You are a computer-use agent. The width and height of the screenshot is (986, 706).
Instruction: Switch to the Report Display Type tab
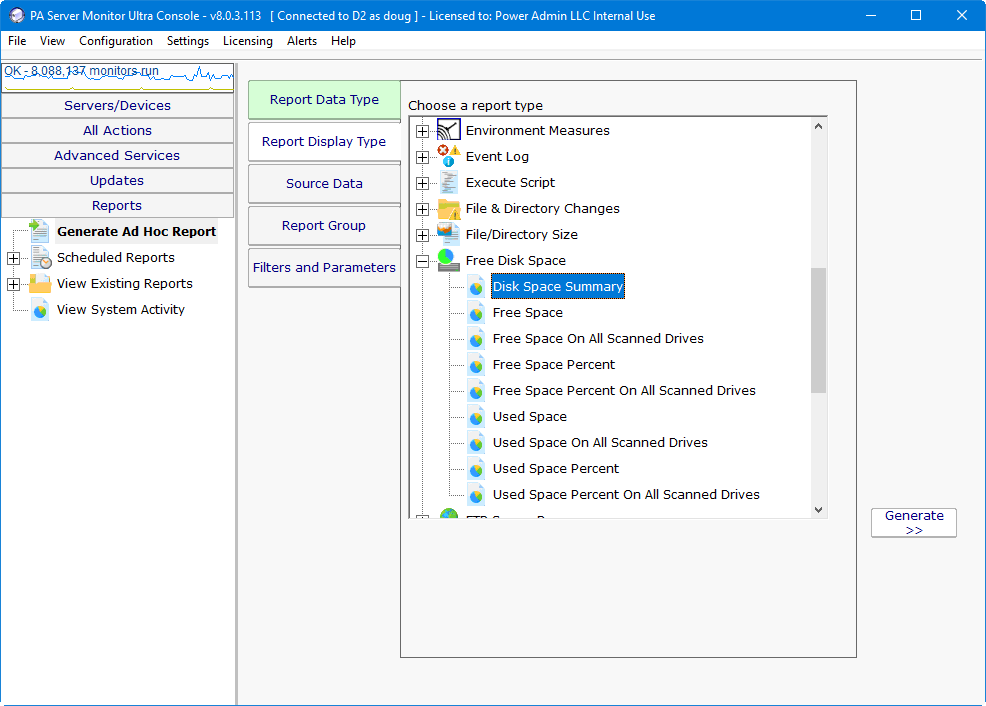[x=324, y=141]
